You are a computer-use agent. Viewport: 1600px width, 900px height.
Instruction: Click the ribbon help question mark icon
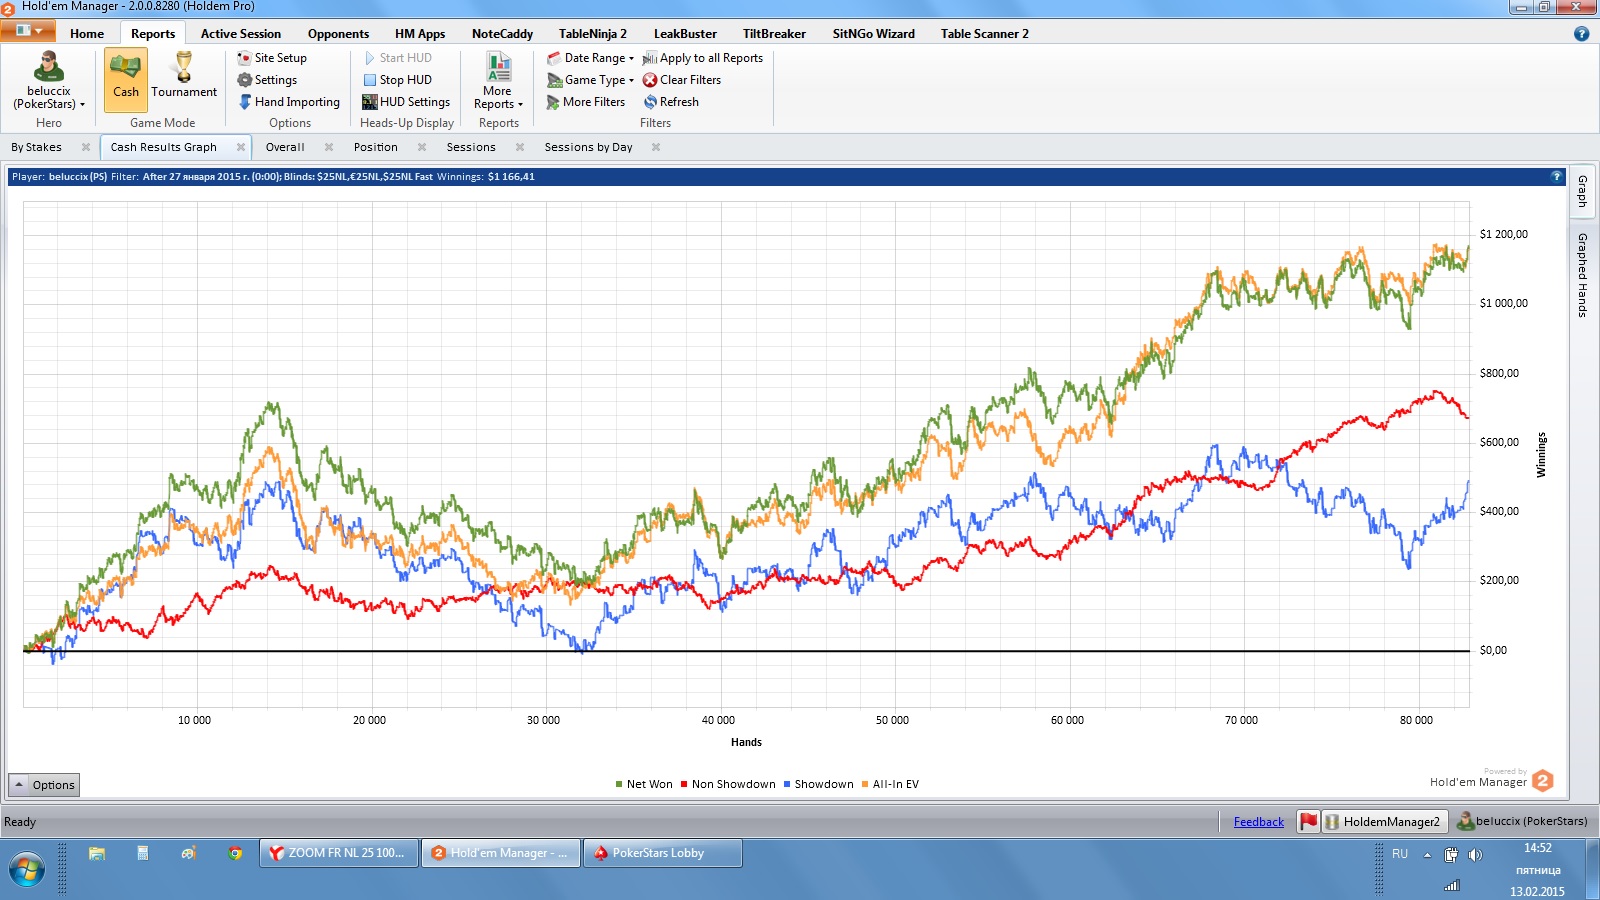tap(1581, 34)
